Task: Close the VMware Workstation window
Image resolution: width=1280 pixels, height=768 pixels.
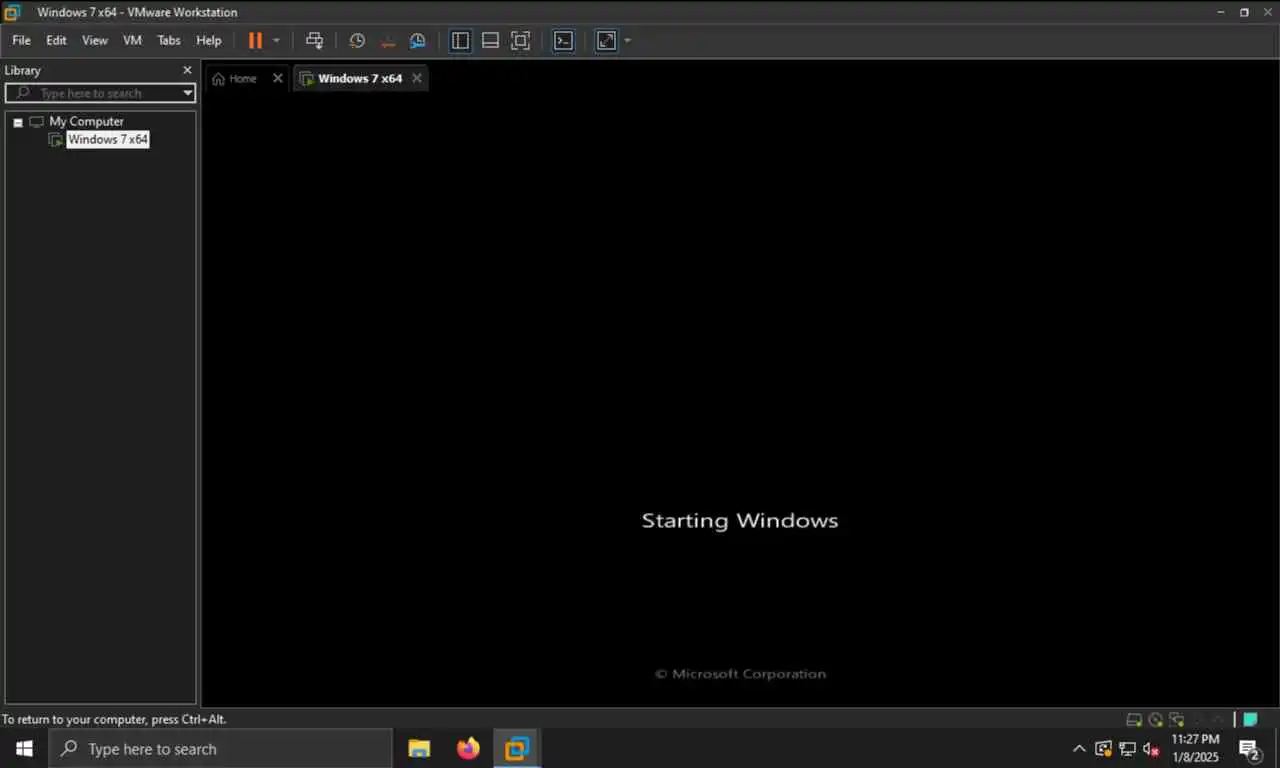Action: click(x=1267, y=12)
